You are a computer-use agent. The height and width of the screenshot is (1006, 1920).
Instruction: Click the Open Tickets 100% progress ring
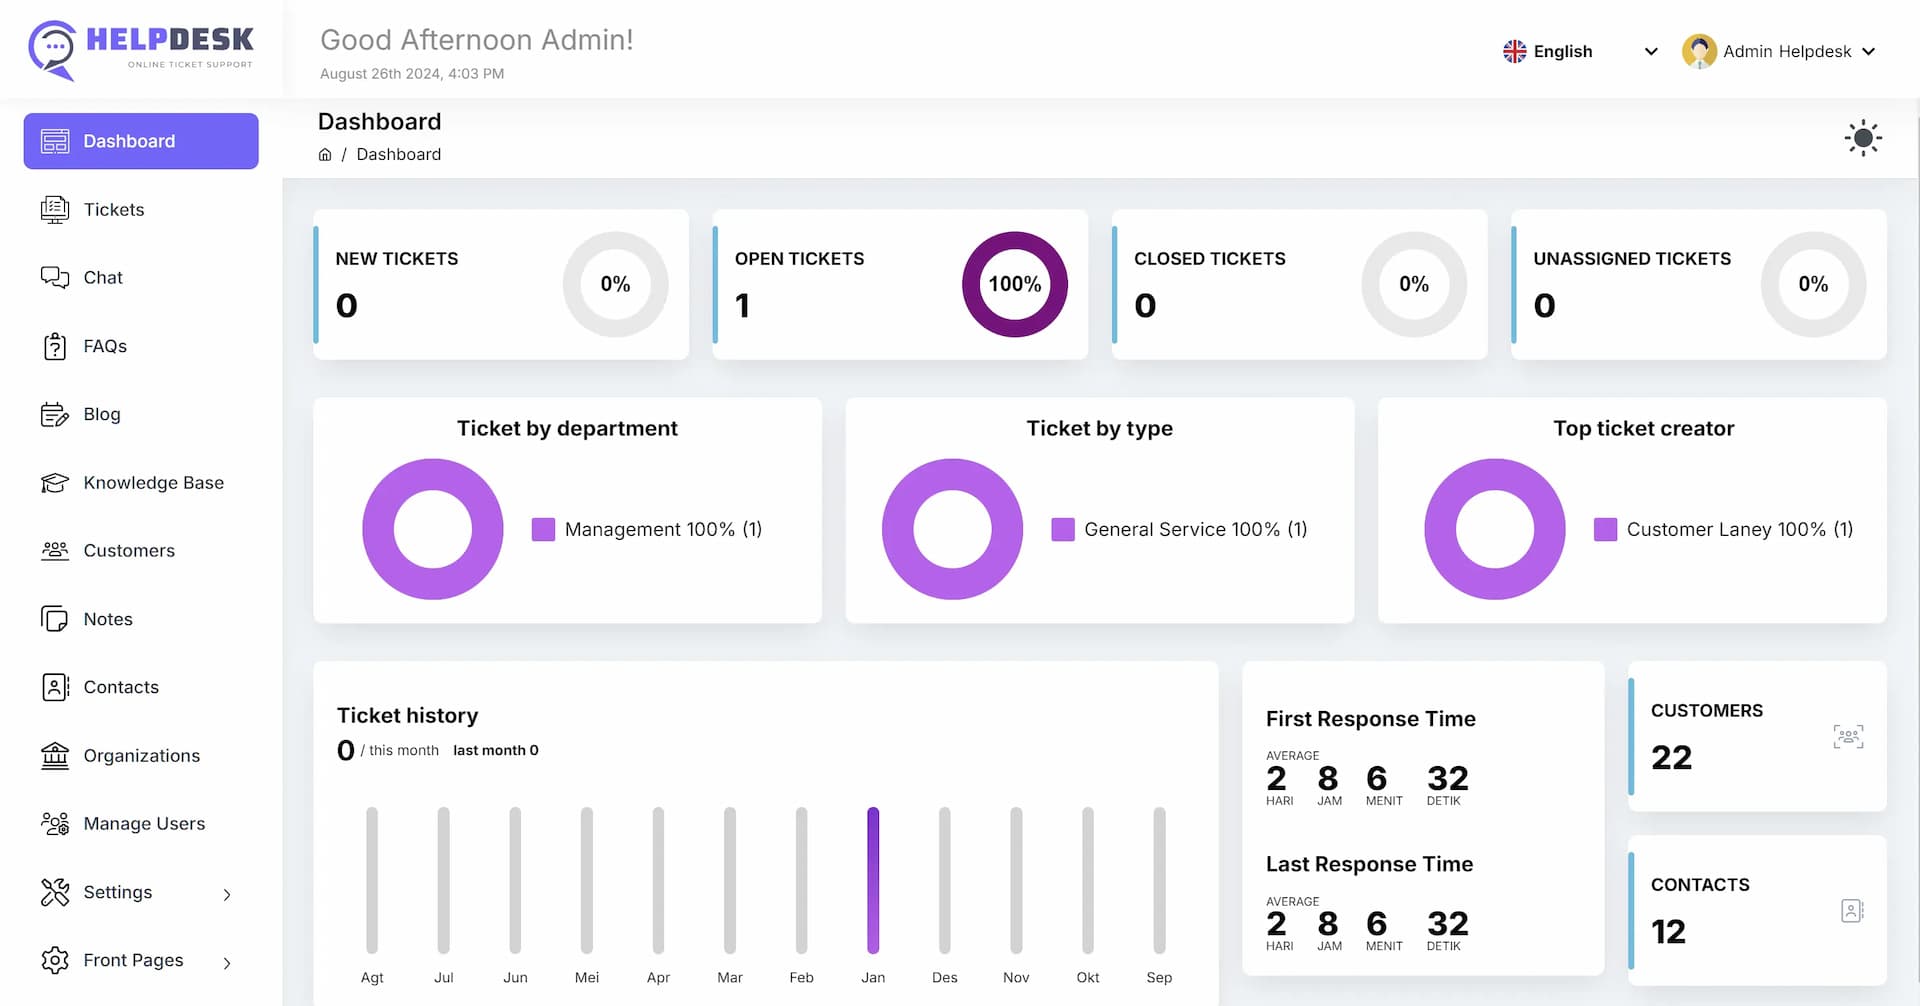[x=1015, y=284]
